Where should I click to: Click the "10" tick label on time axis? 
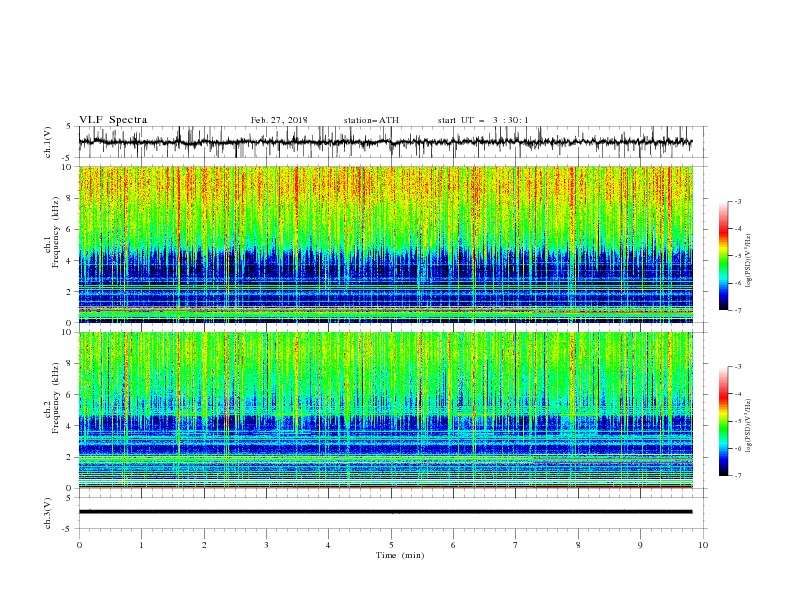click(703, 545)
